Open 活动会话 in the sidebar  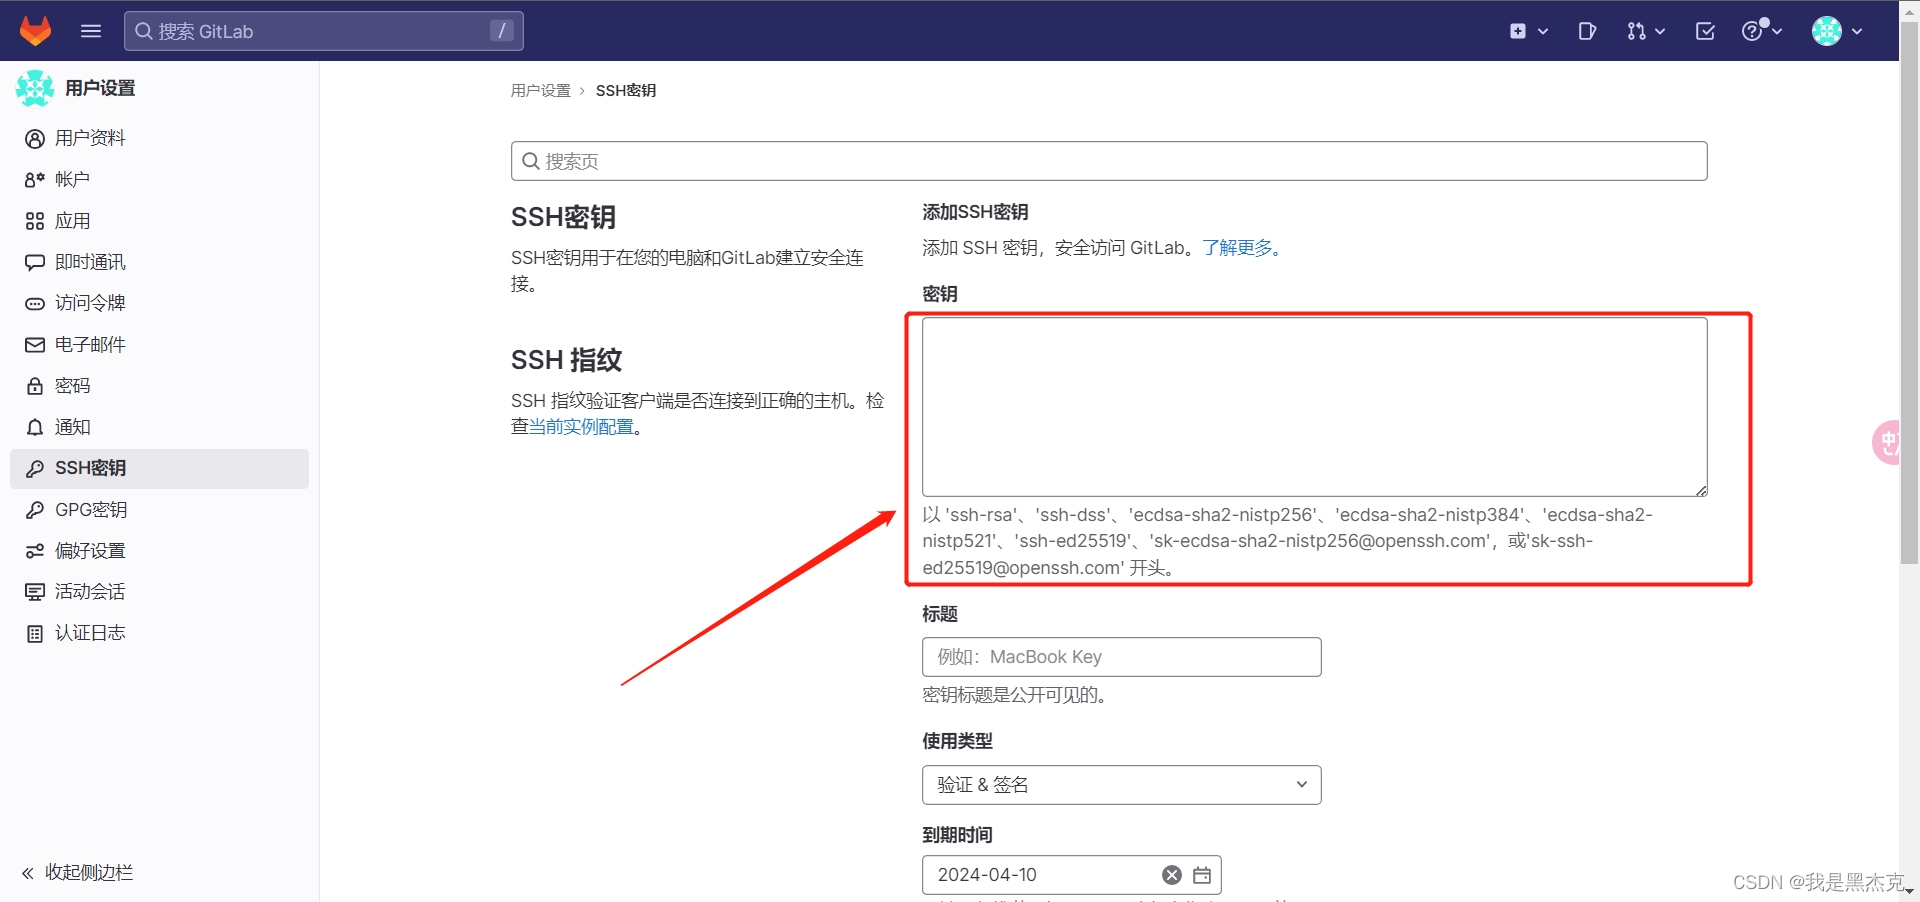point(159,592)
